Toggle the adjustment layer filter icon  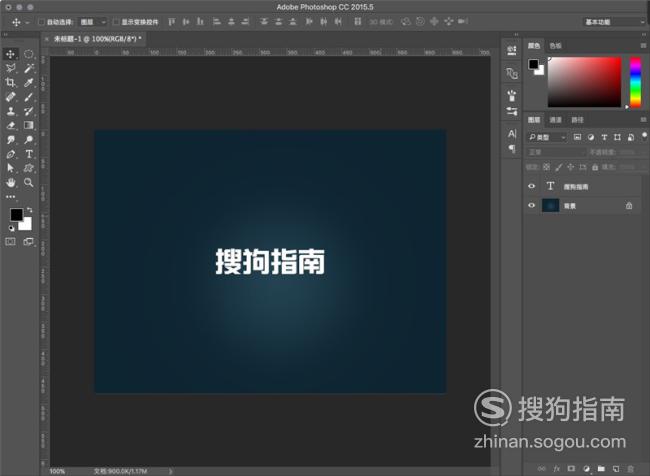(591, 137)
